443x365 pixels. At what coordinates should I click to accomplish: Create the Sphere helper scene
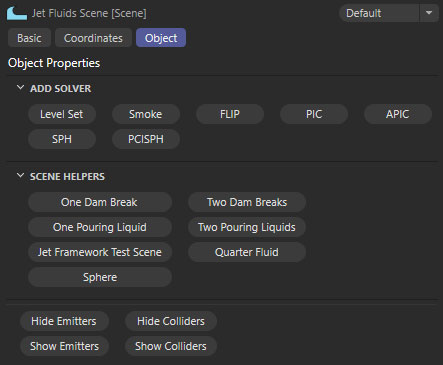(x=100, y=277)
